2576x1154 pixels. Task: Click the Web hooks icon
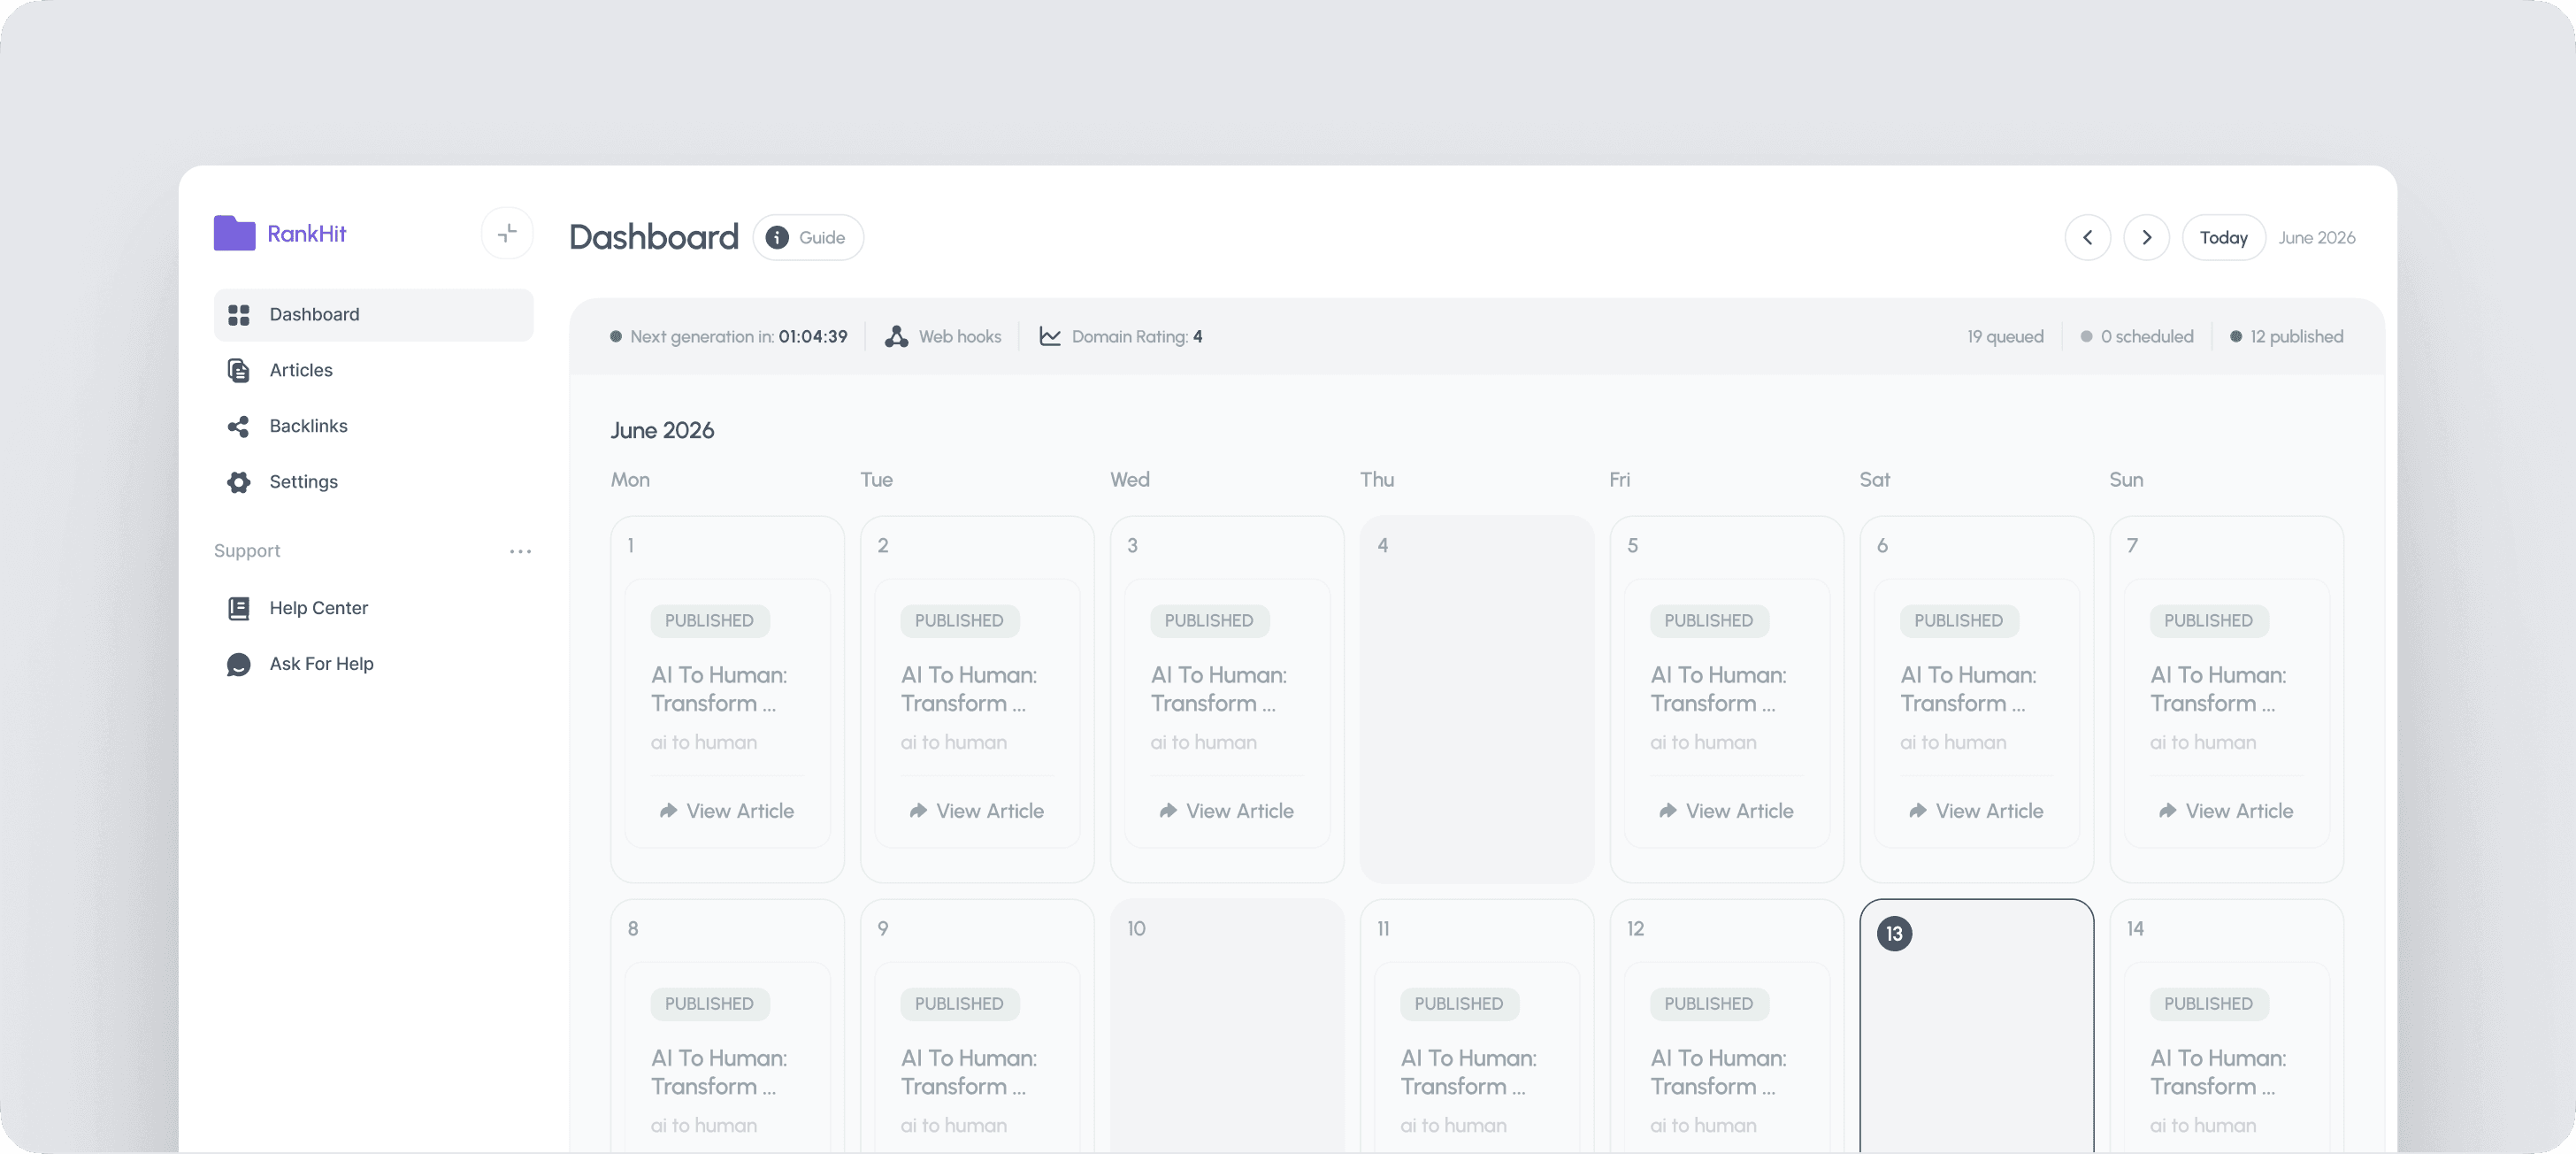pos(897,337)
